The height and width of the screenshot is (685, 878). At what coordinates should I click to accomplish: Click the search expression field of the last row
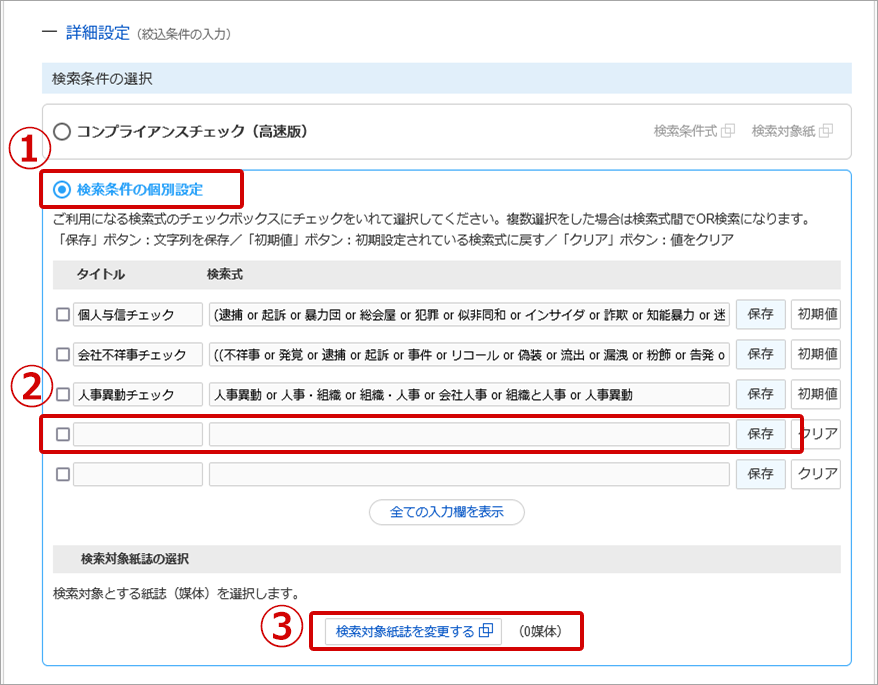pyautogui.click(x=469, y=475)
